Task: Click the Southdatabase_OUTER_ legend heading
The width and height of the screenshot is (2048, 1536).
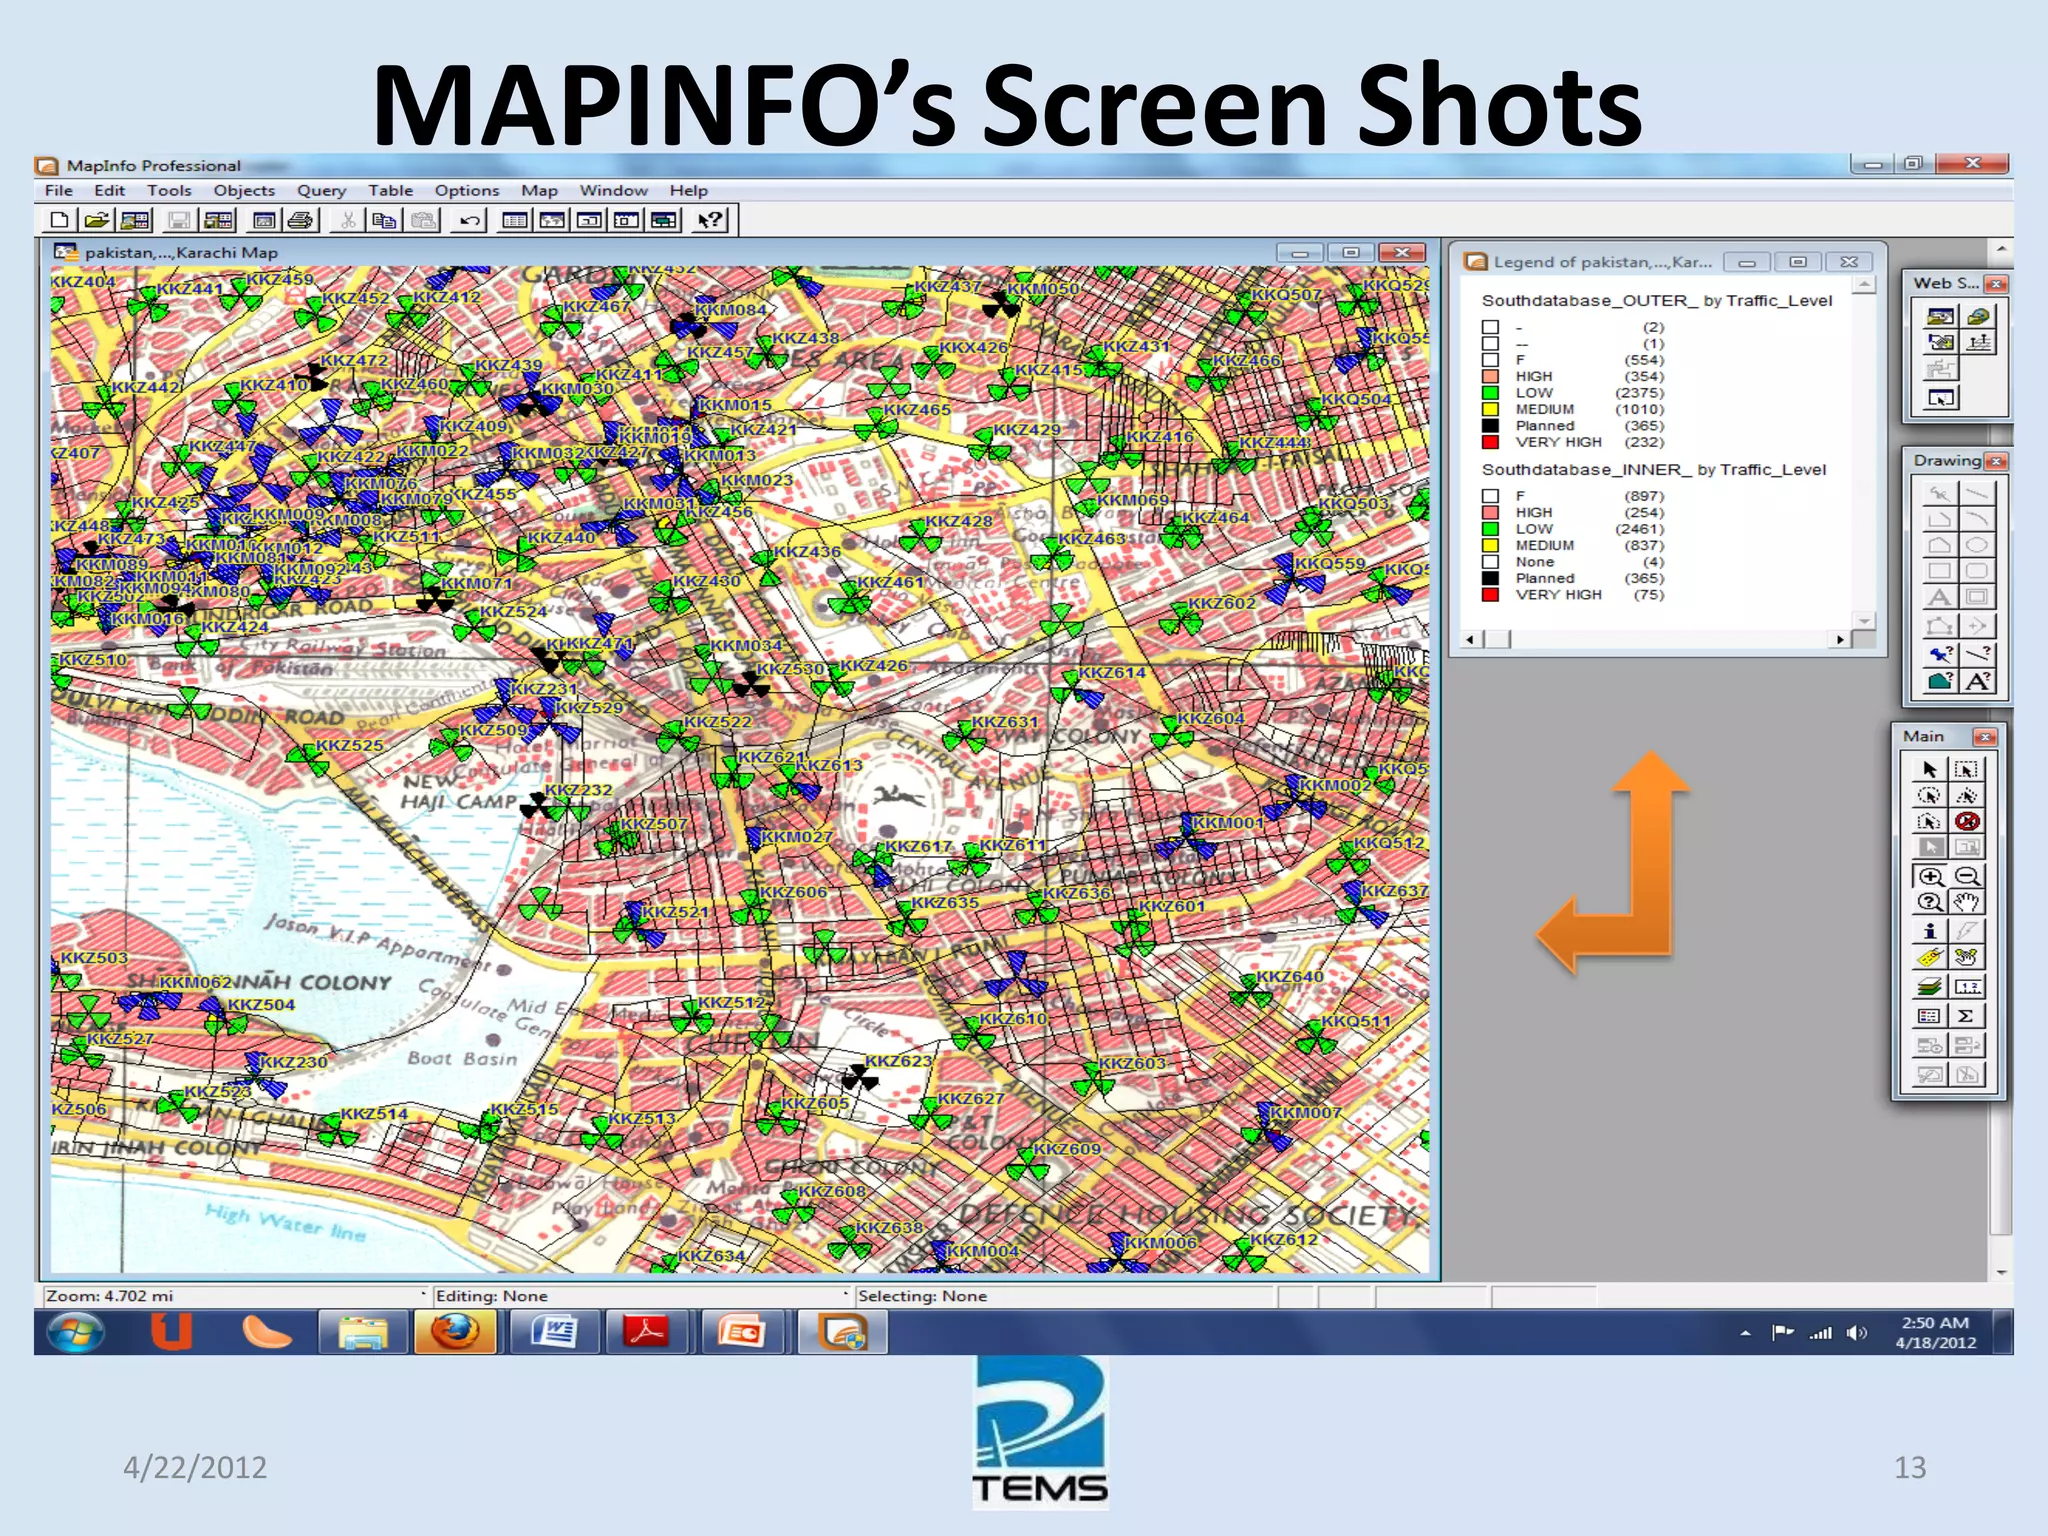Action: pos(1657,300)
